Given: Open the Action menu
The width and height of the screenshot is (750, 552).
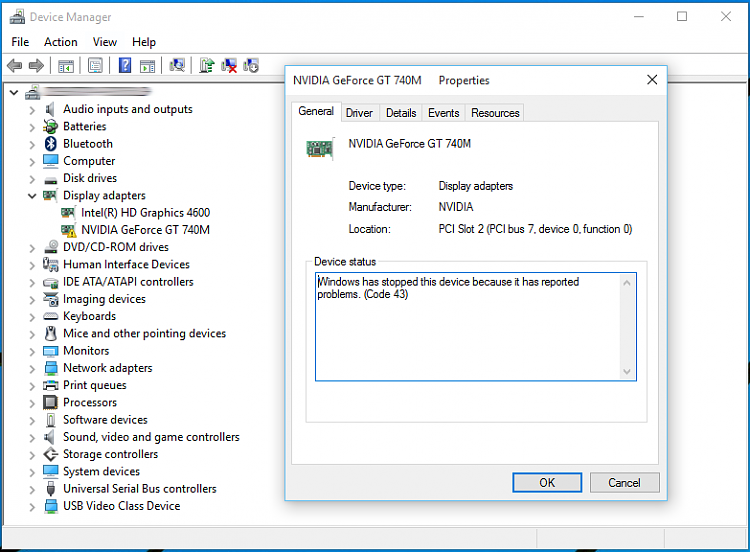Looking at the screenshot, I should point(61,42).
